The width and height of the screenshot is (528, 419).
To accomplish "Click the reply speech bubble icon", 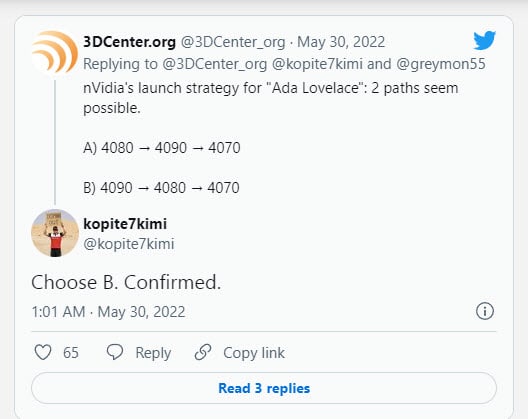I will click(x=114, y=352).
